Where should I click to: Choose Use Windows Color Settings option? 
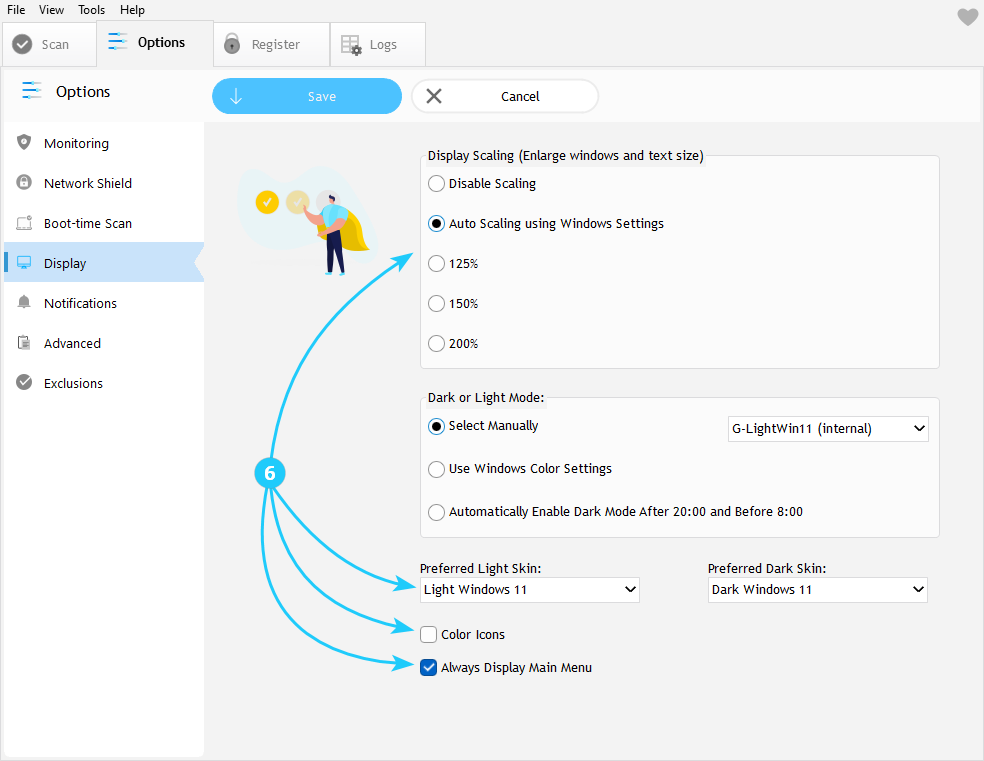pyautogui.click(x=436, y=469)
